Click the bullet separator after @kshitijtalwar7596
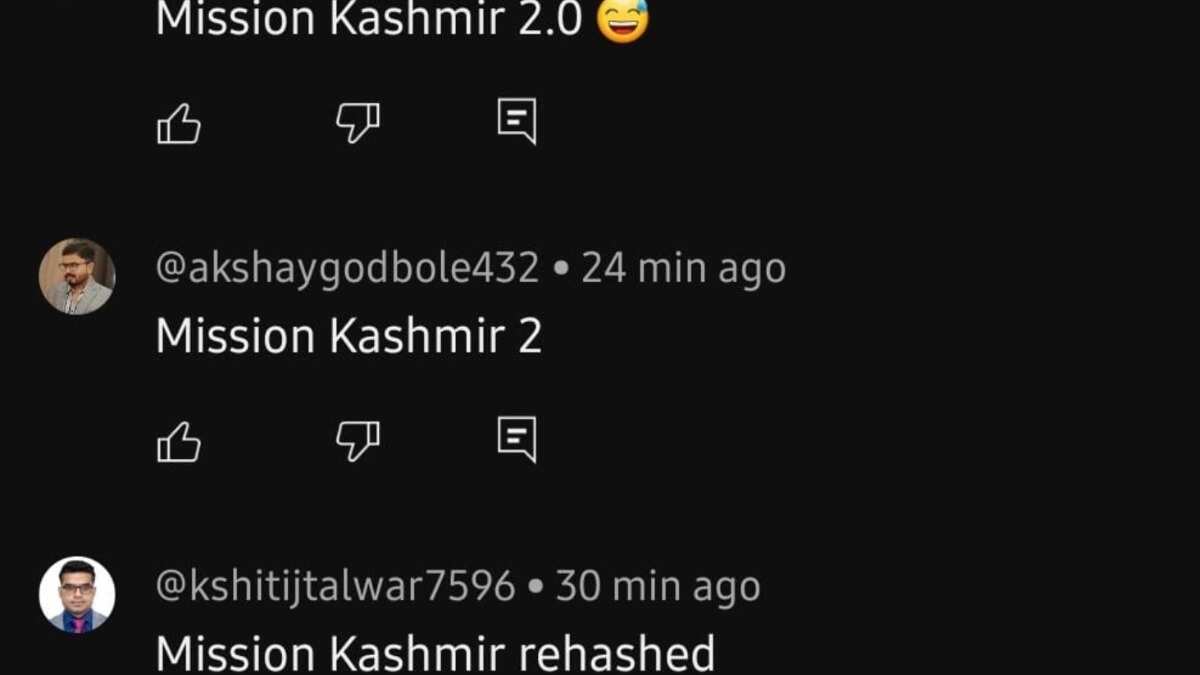 [535, 588]
